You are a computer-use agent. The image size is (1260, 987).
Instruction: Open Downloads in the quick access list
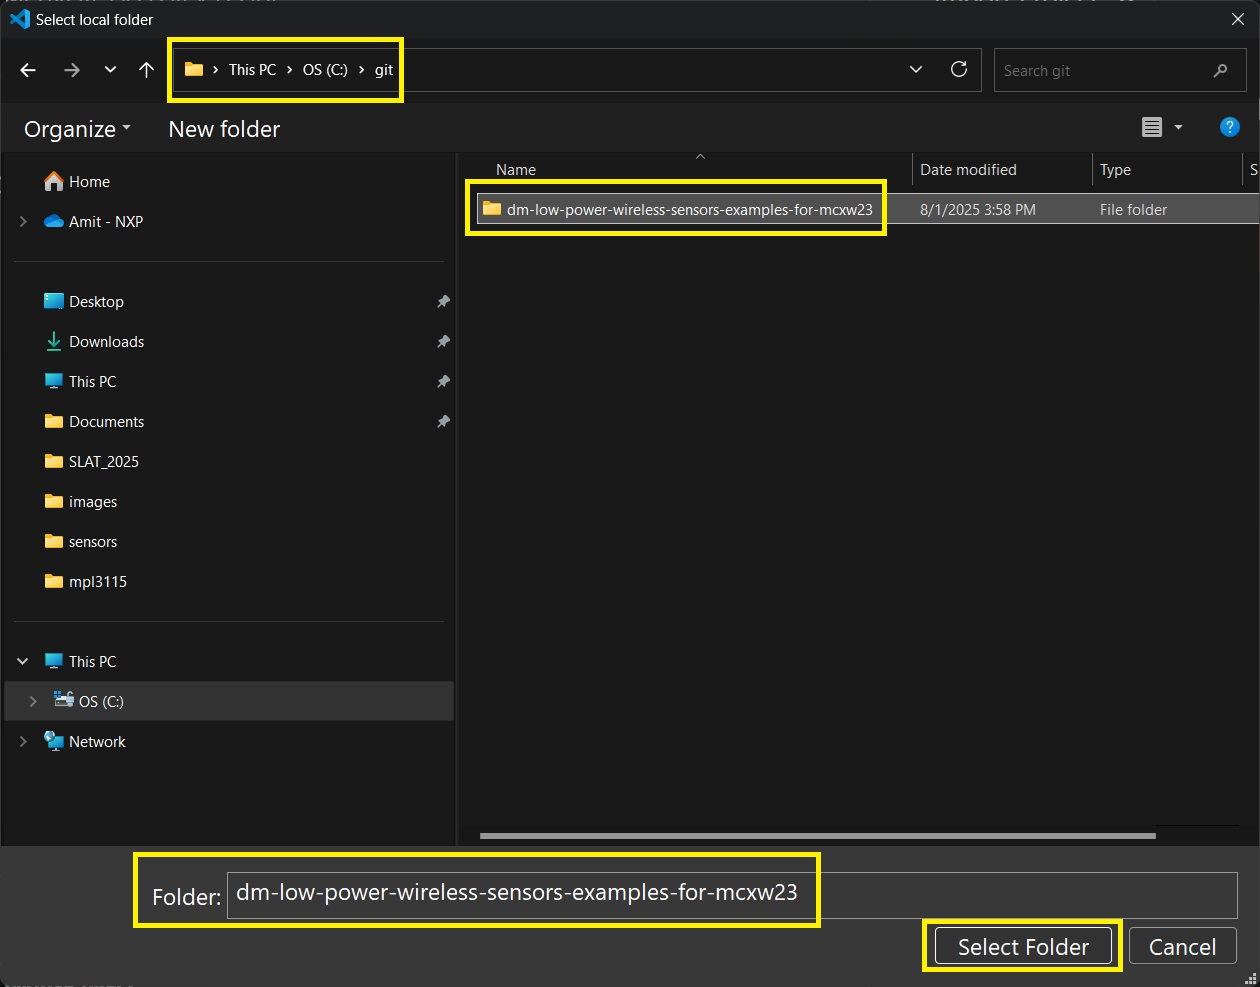pyautogui.click(x=106, y=342)
